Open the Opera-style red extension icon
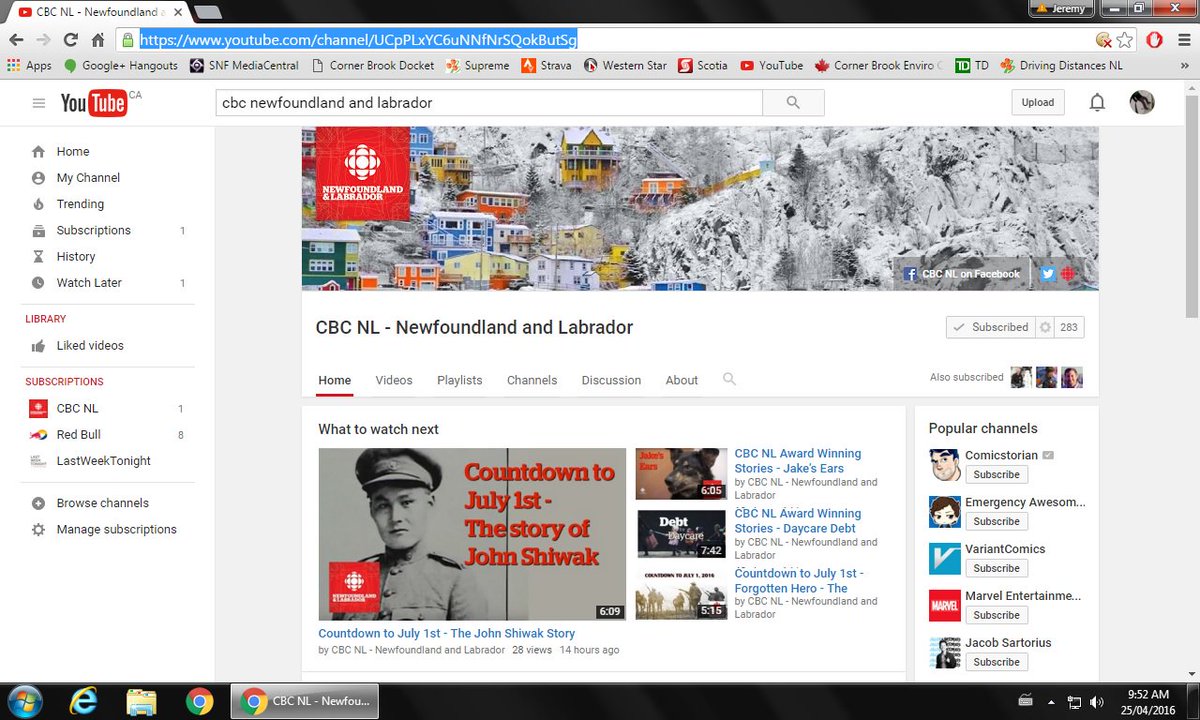The width and height of the screenshot is (1200, 720). pos(1154,40)
